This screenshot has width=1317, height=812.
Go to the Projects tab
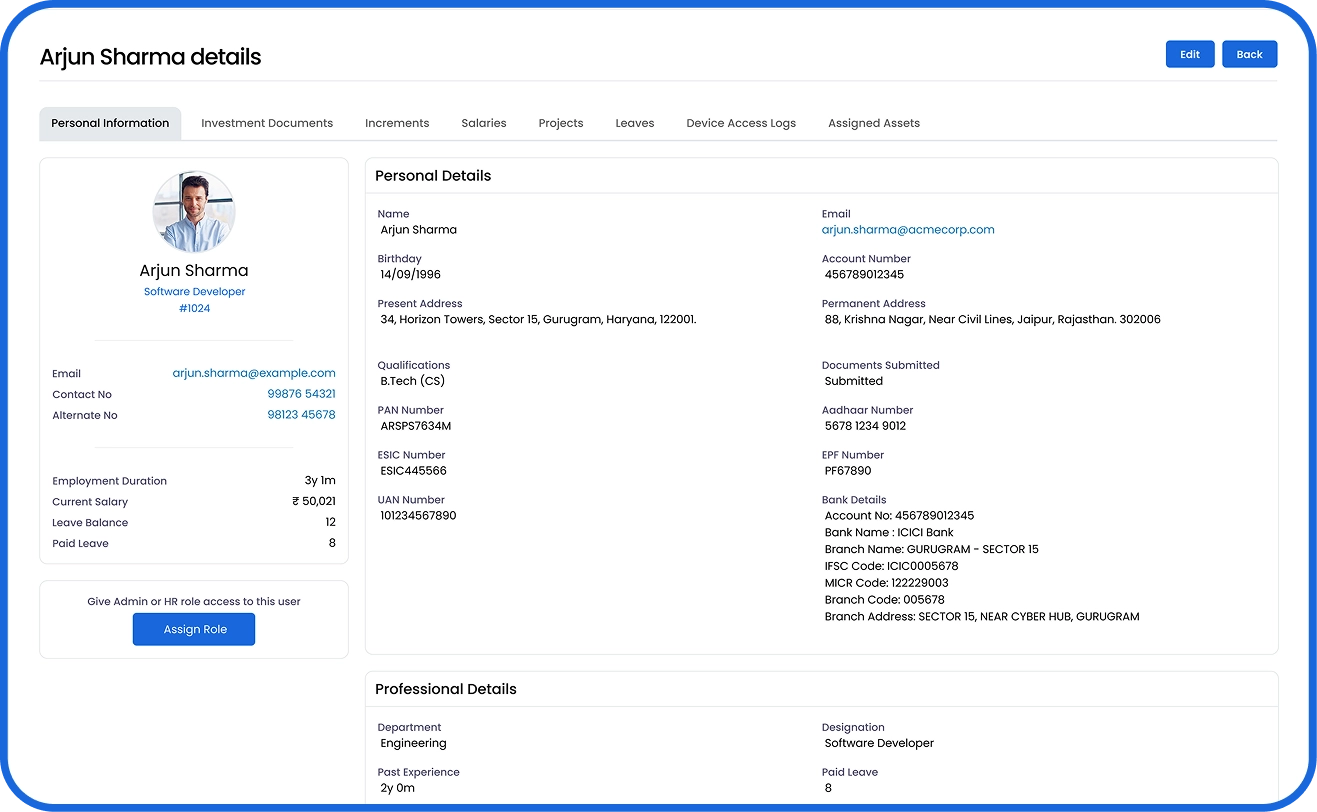[x=561, y=123]
